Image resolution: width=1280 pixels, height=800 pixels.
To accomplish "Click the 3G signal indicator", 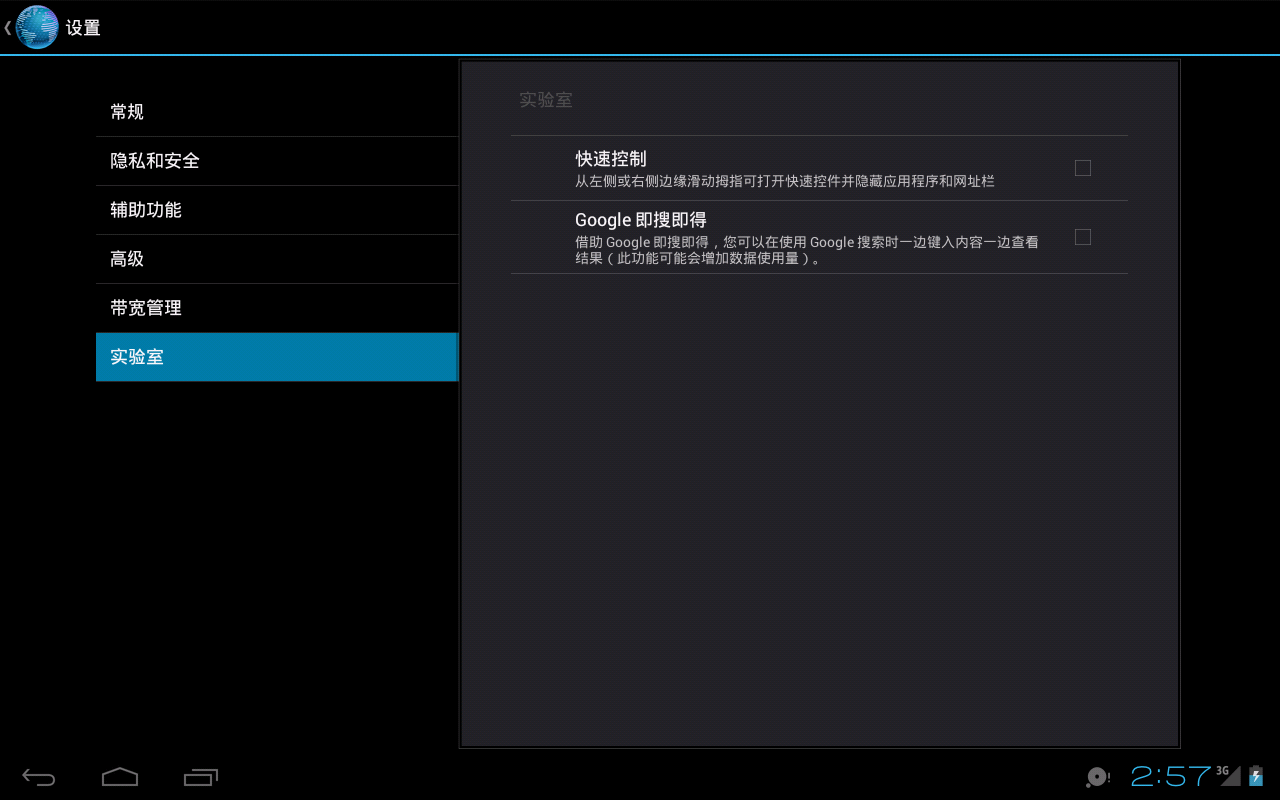I will 1228,775.
